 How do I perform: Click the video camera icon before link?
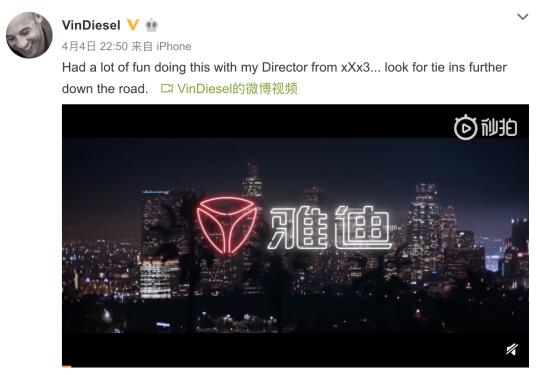coord(167,89)
